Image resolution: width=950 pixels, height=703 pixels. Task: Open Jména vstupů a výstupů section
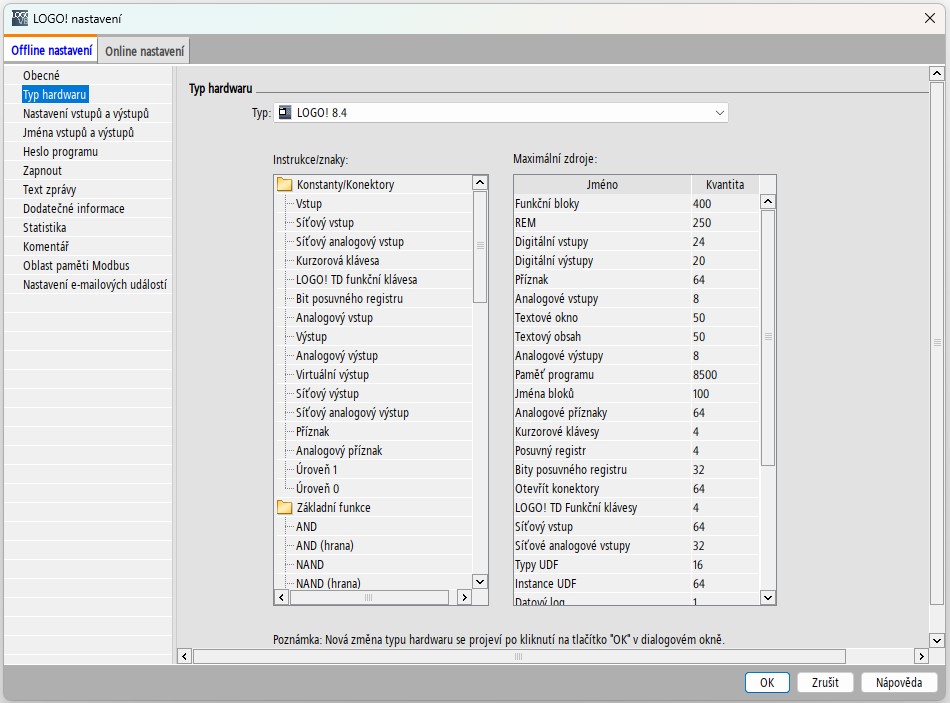[x=78, y=133]
